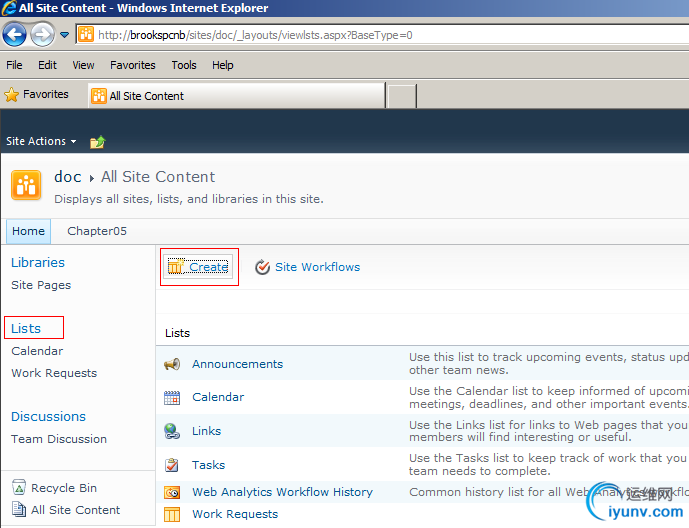
Task: Click the Links globe icon
Action: 172,431
